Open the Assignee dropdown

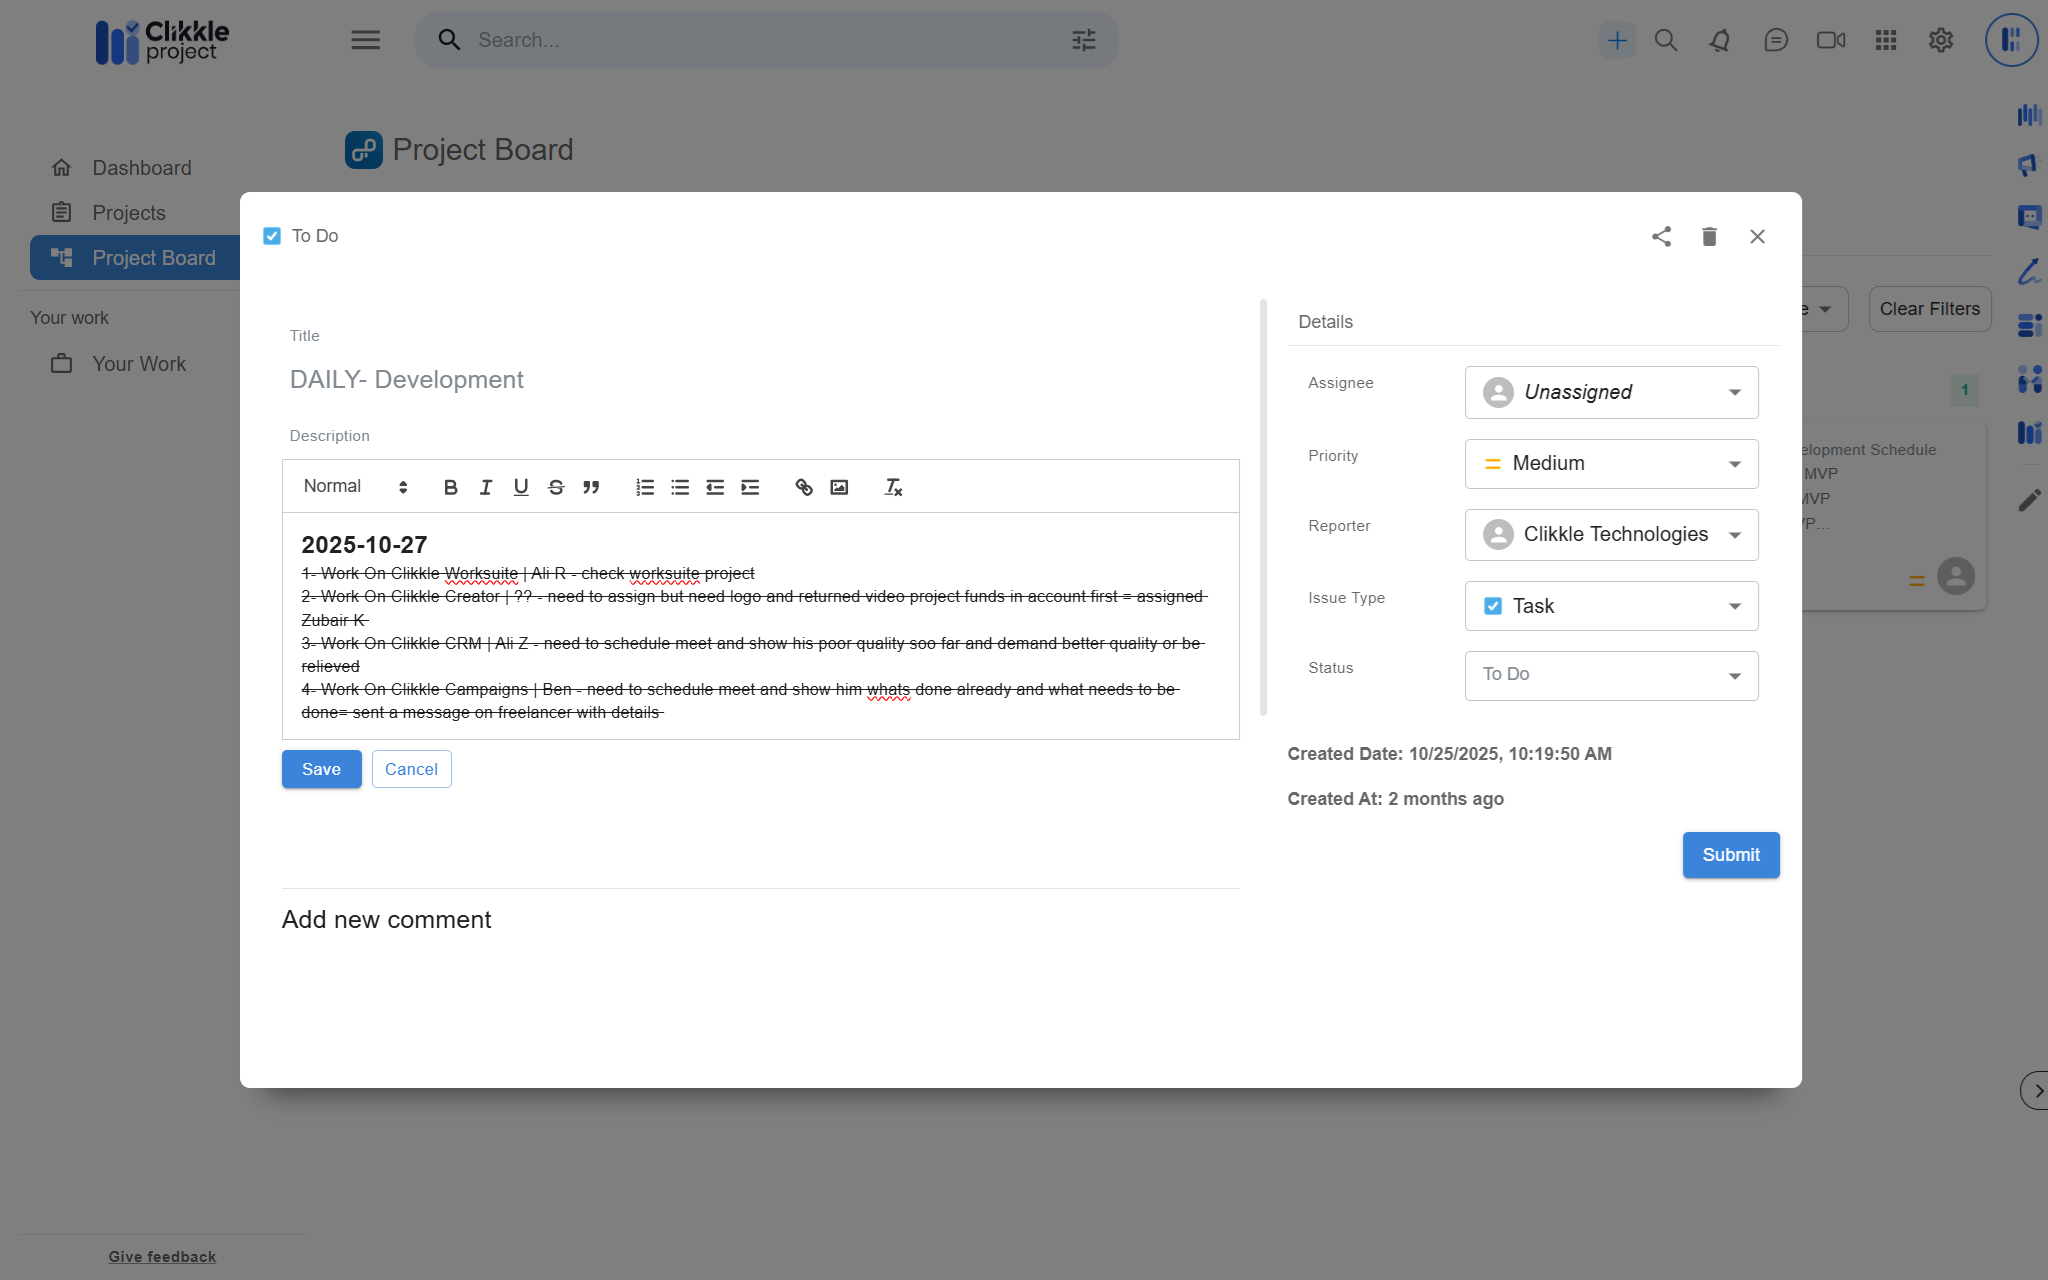[x=1611, y=392]
